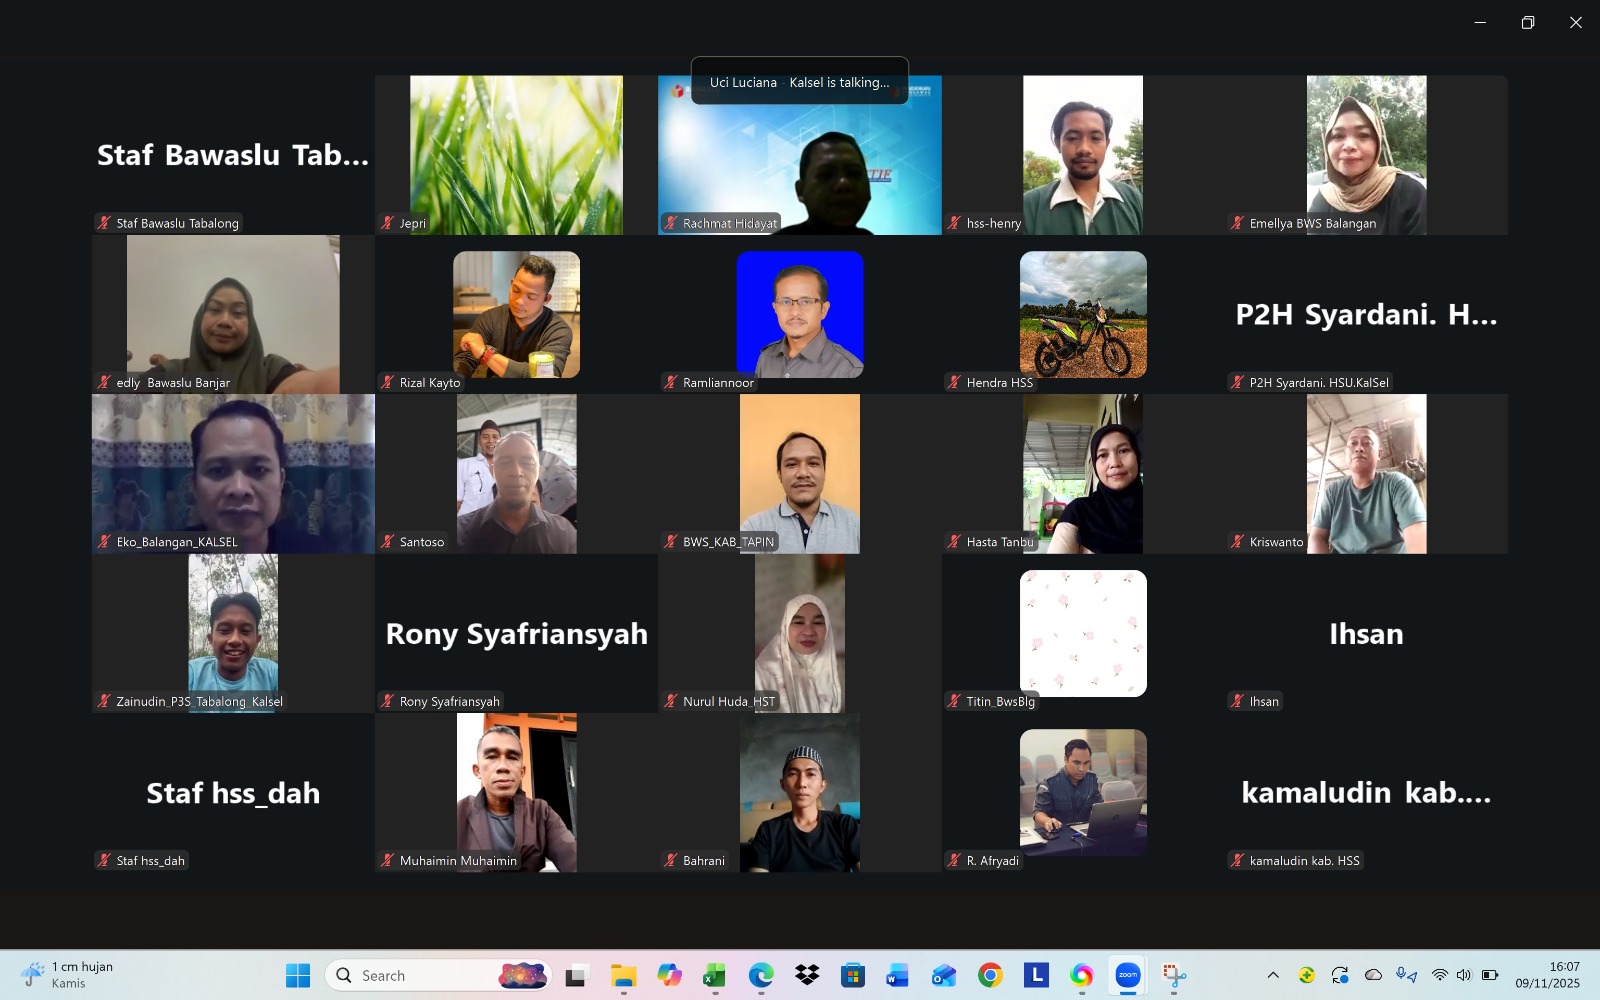Screen dimensions: 1600x1000
Task: Open the clock showing 16:07
Action: coord(1548,975)
